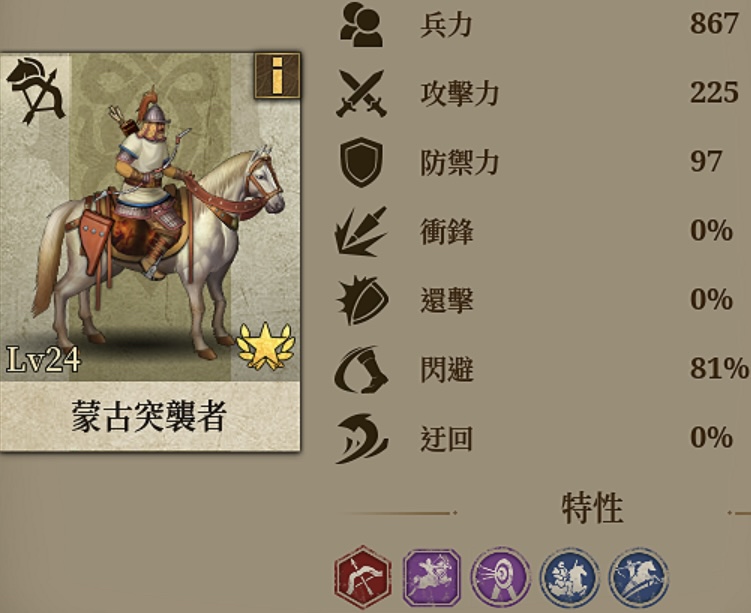Click the troop strength people icon
Viewport: 751px width, 613px height.
pos(362,24)
